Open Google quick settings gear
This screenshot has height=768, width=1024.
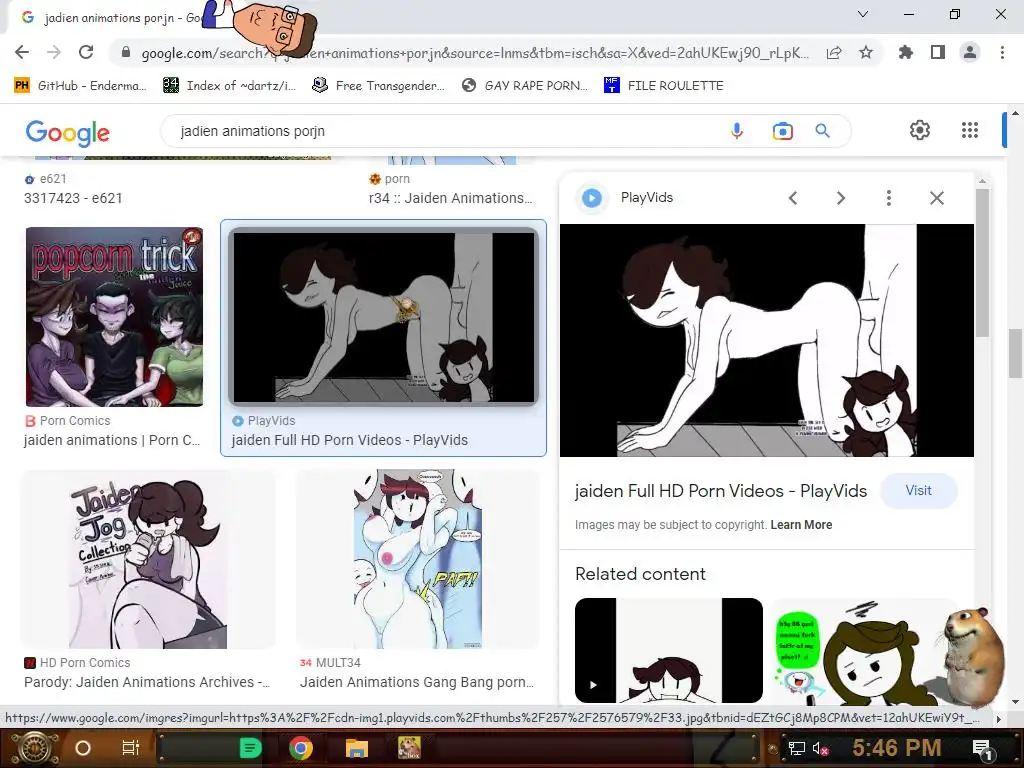920,130
